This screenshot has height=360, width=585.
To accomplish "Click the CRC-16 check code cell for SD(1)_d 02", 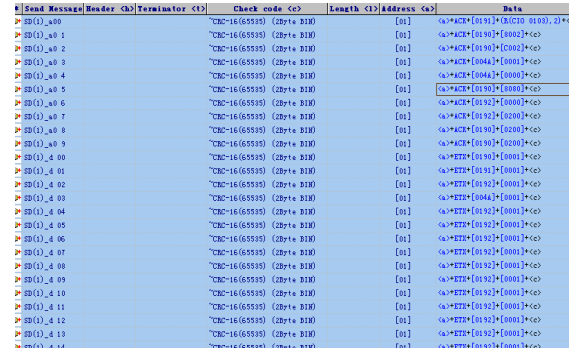I will coord(267,185).
